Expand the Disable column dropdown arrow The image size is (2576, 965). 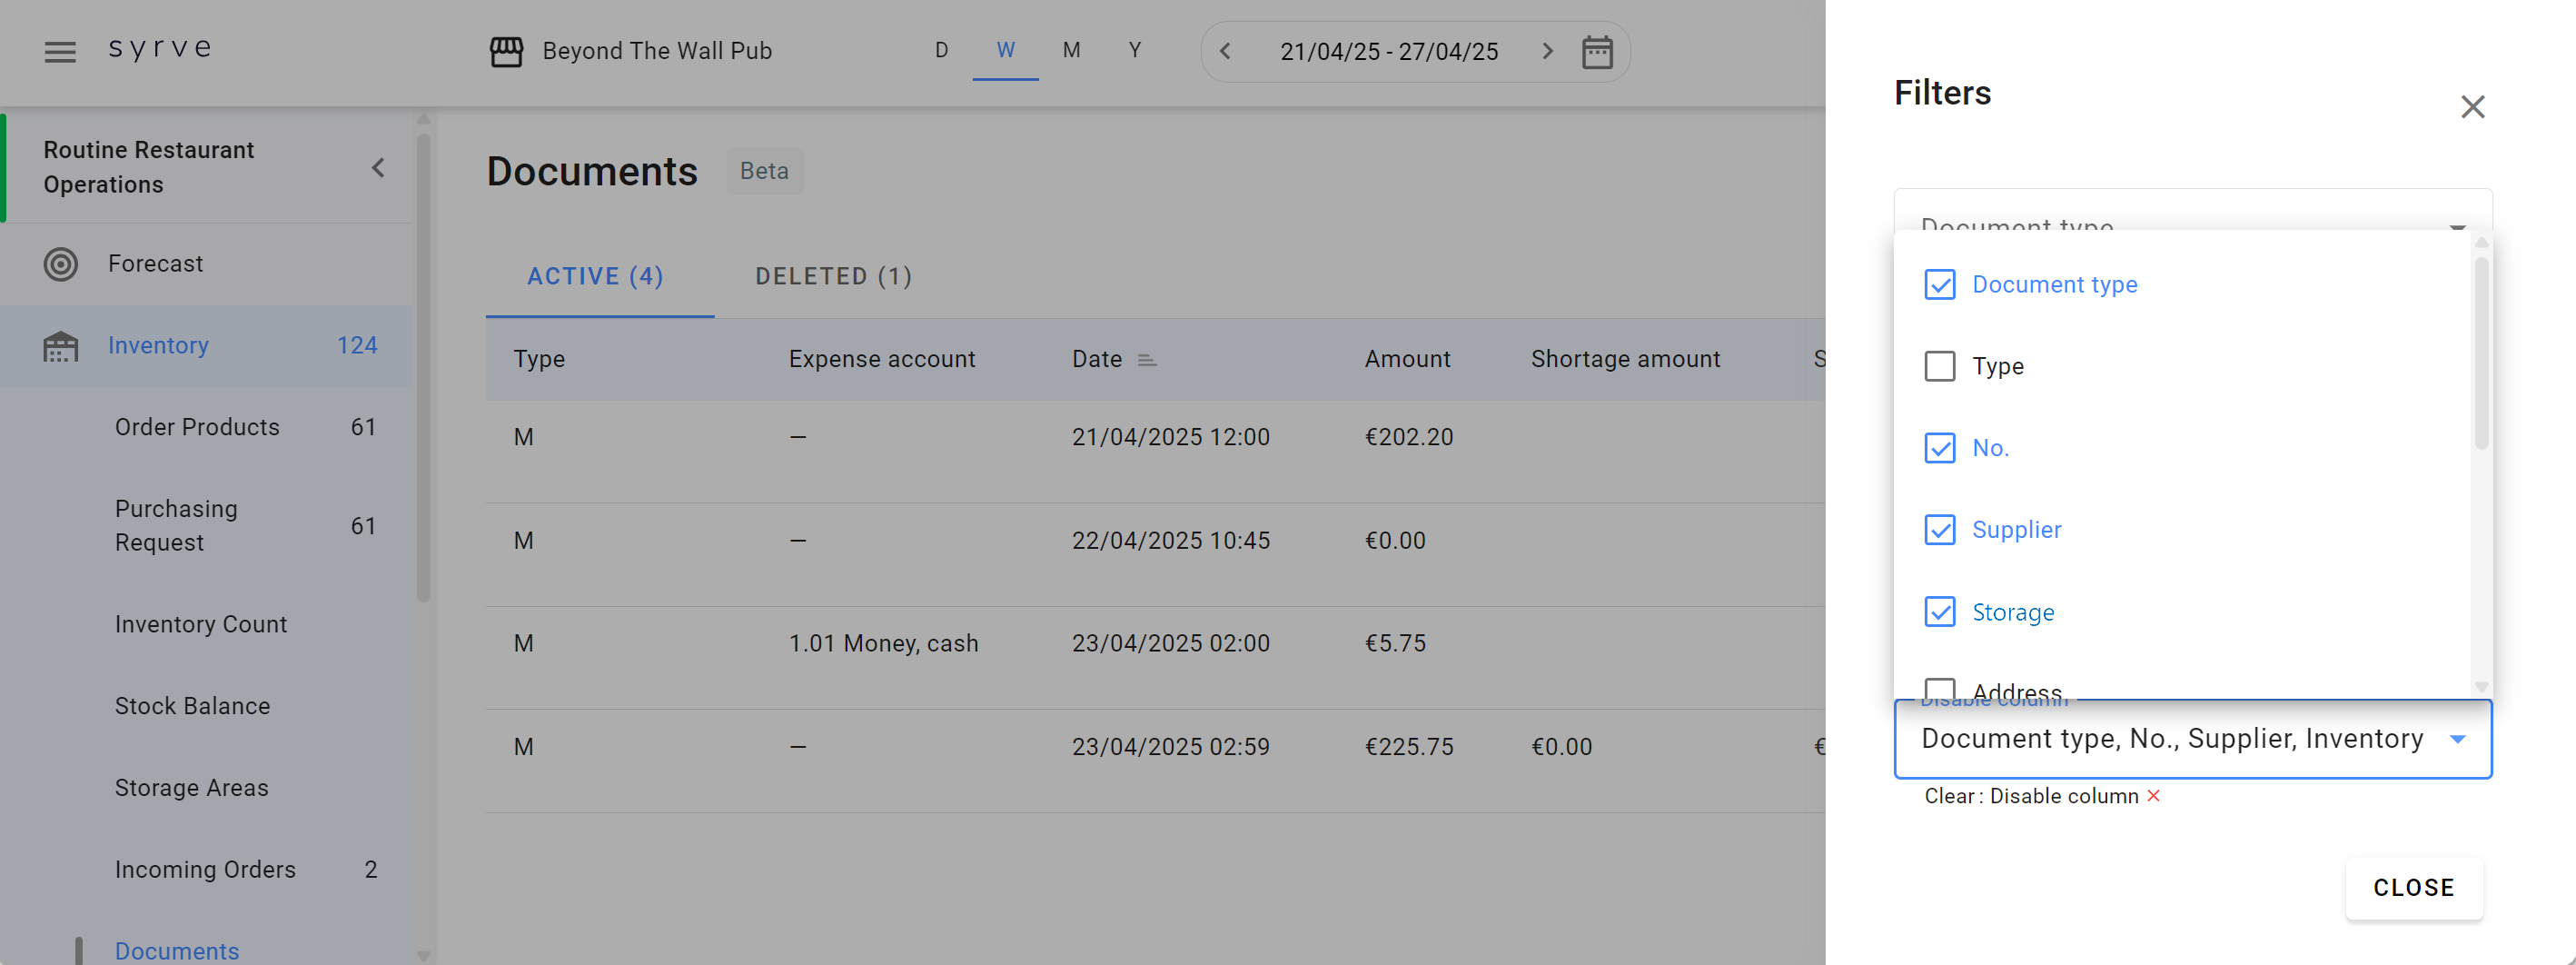click(x=2457, y=739)
